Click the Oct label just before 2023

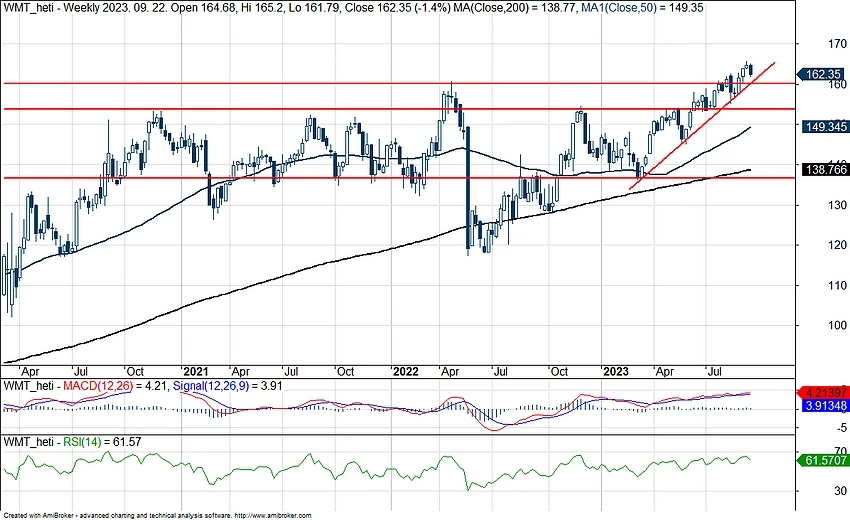click(x=559, y=371)
